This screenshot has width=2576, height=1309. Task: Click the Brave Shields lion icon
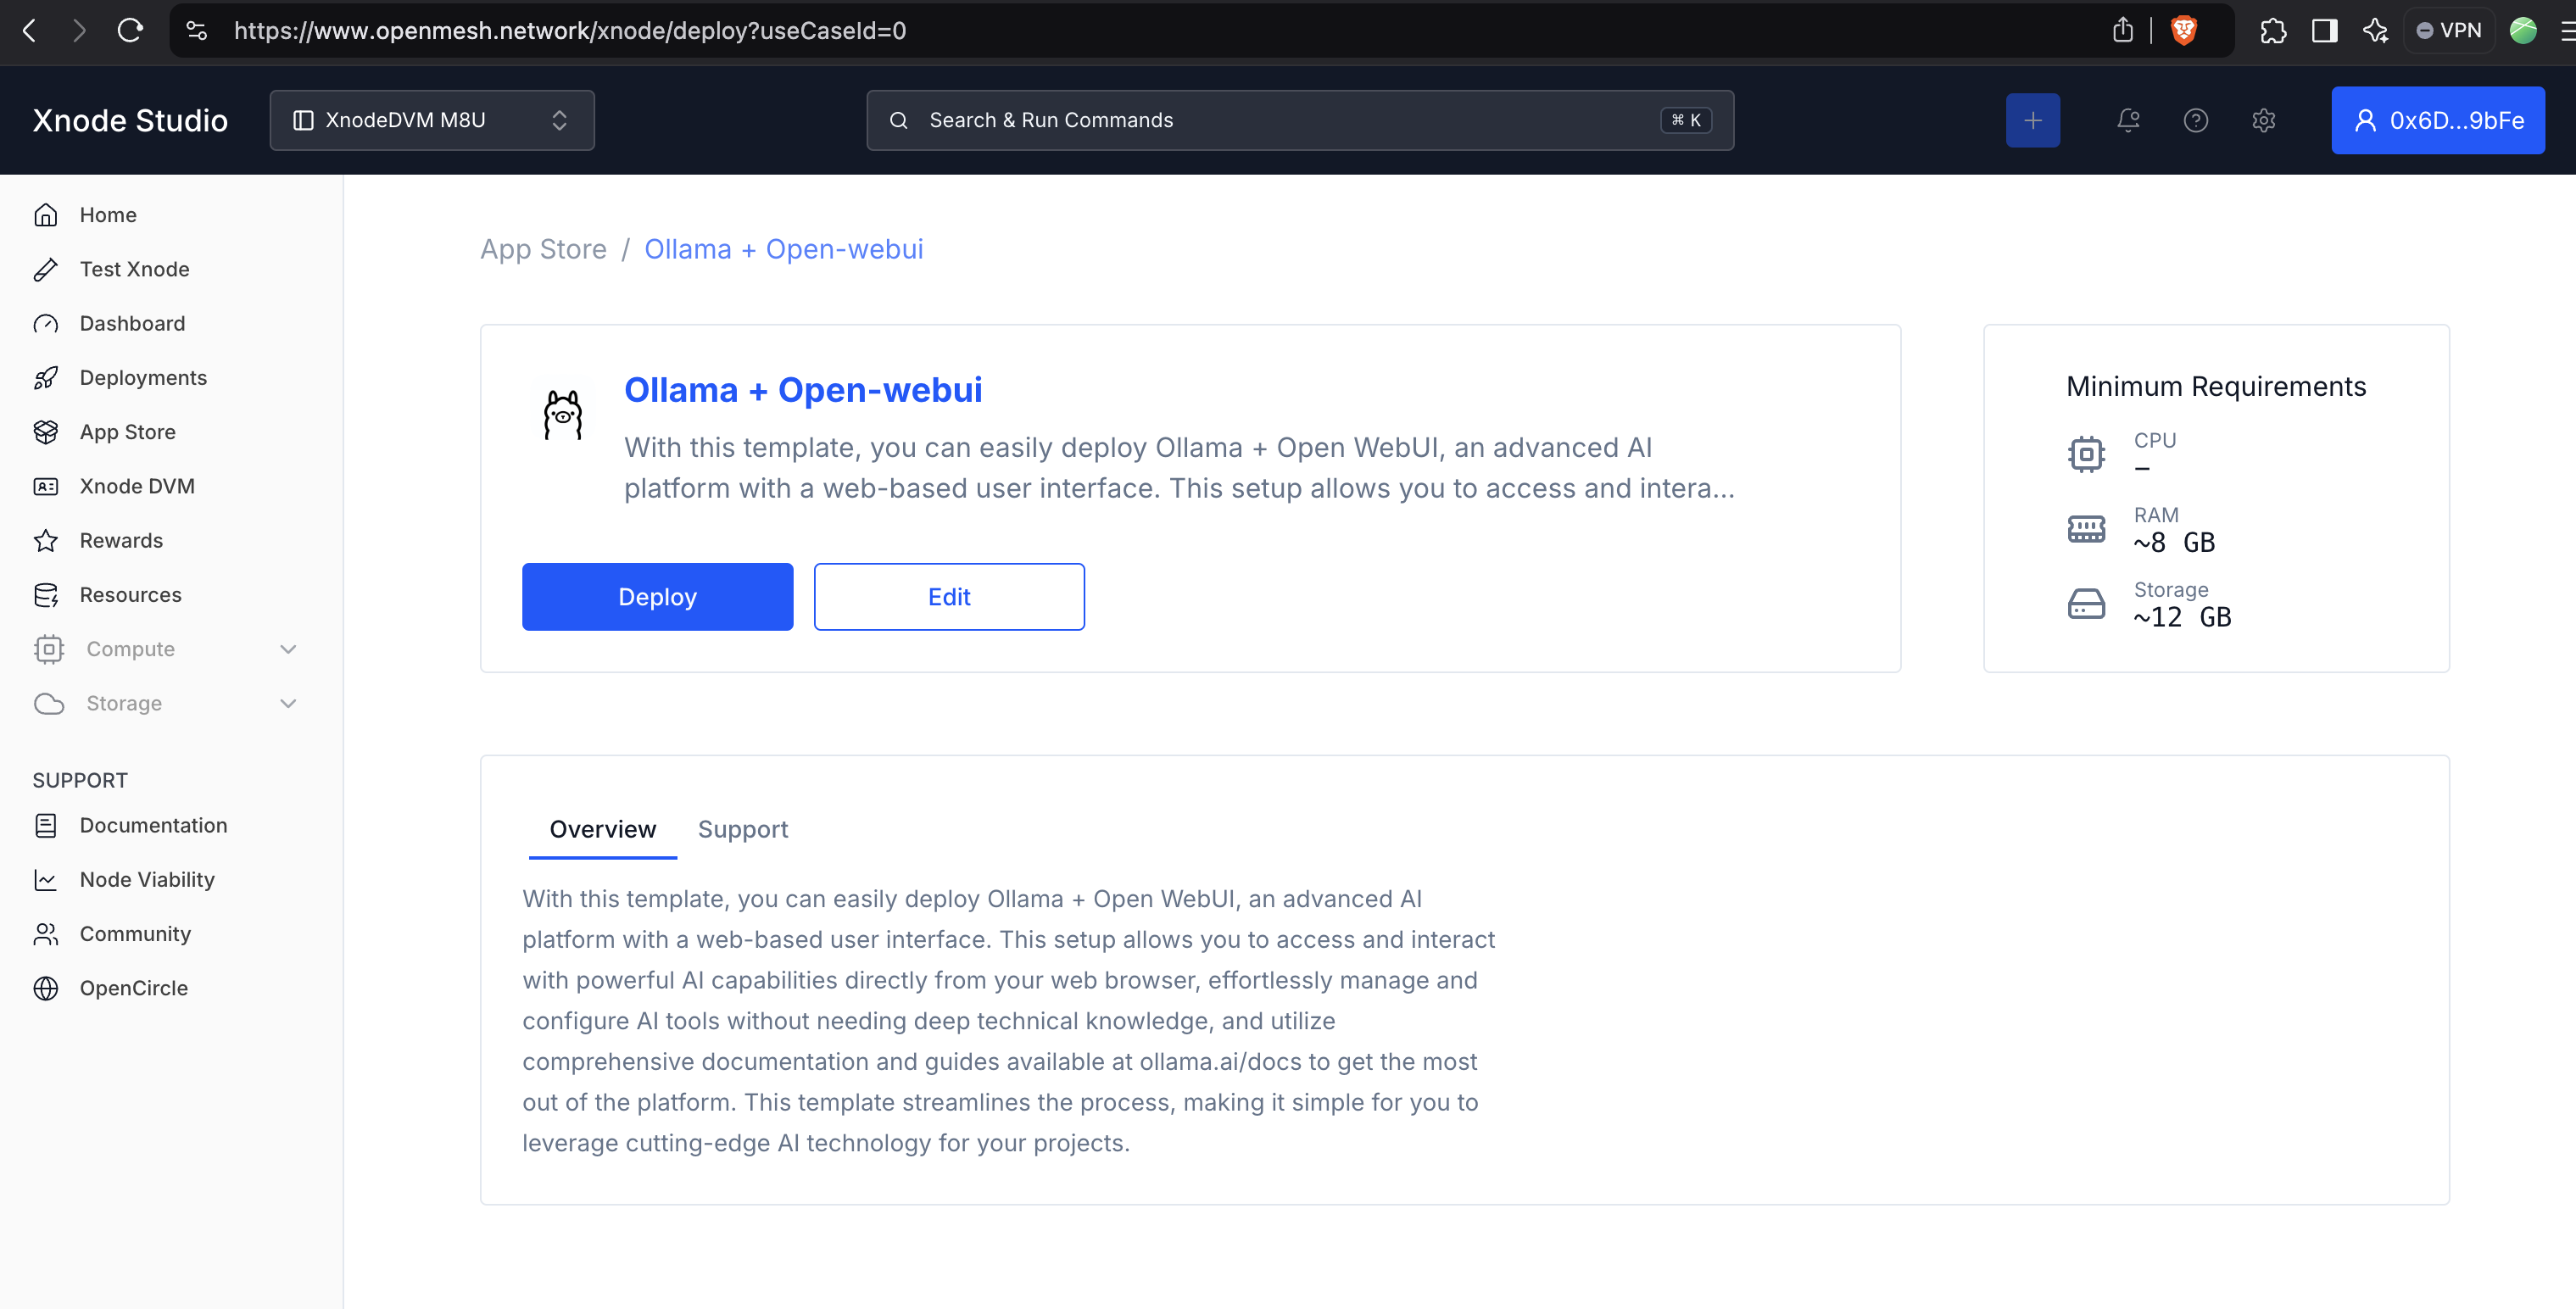coord(2183,30)
